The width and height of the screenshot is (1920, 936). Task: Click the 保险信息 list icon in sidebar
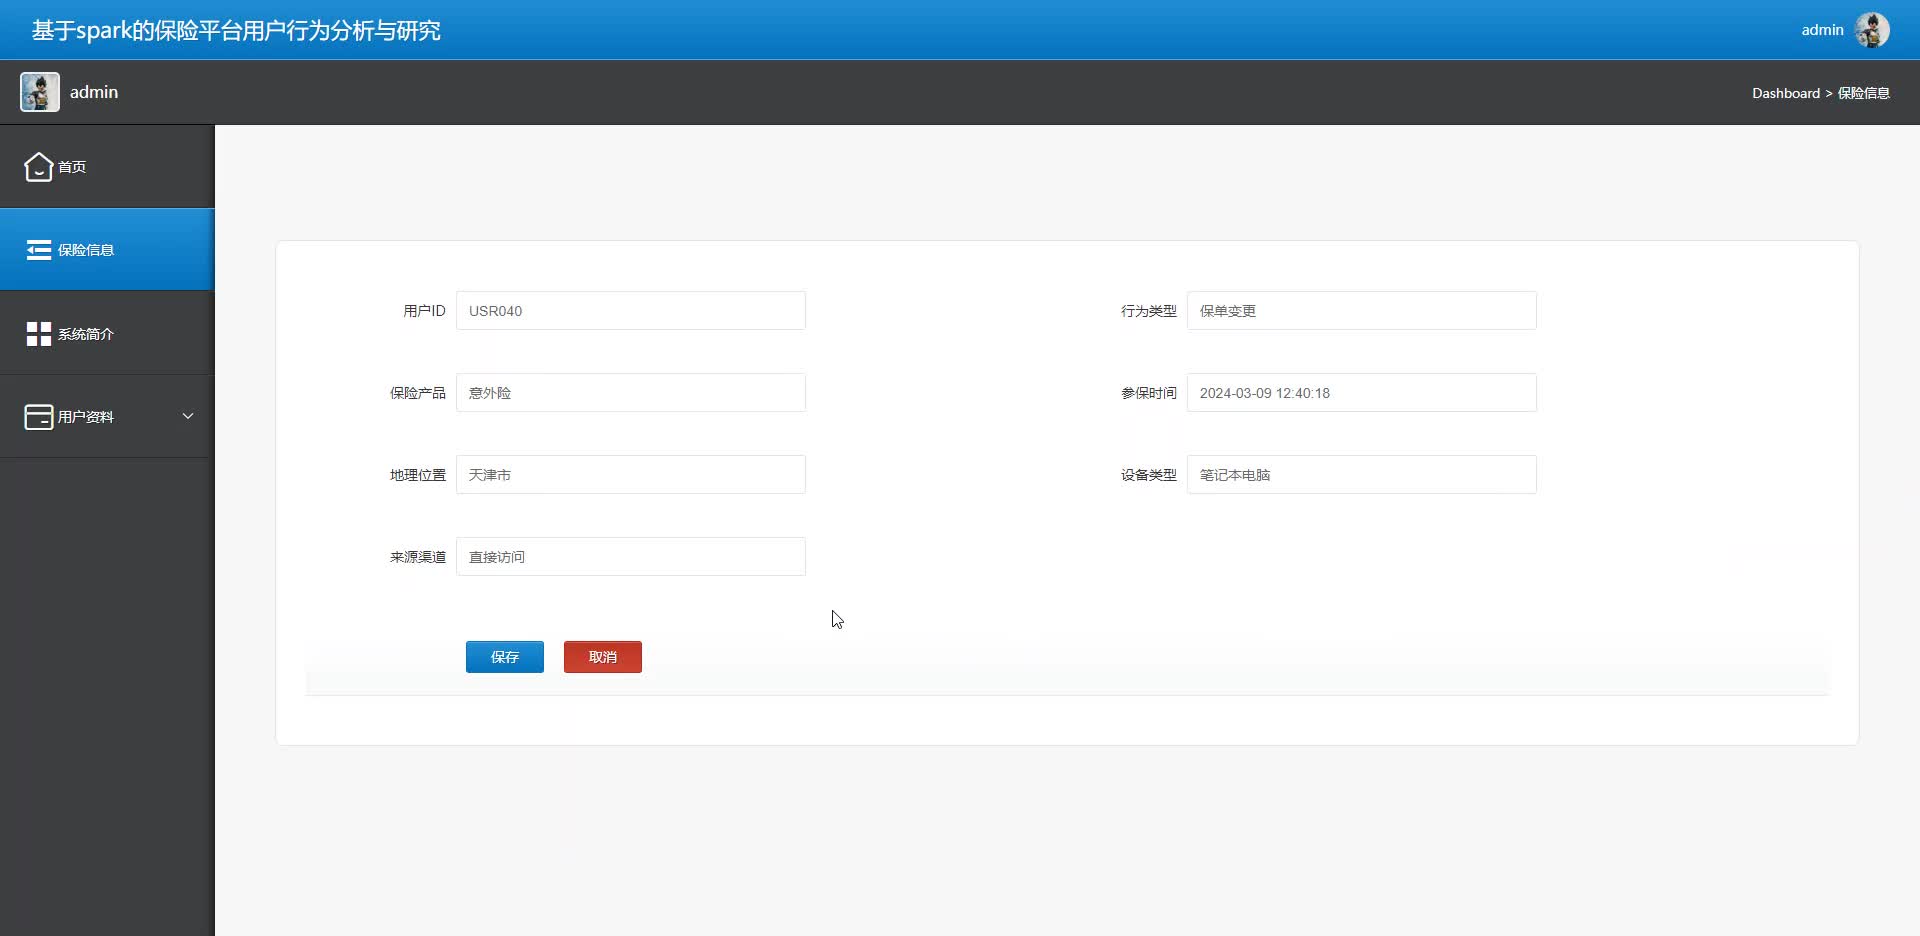(x=38, y=249)
